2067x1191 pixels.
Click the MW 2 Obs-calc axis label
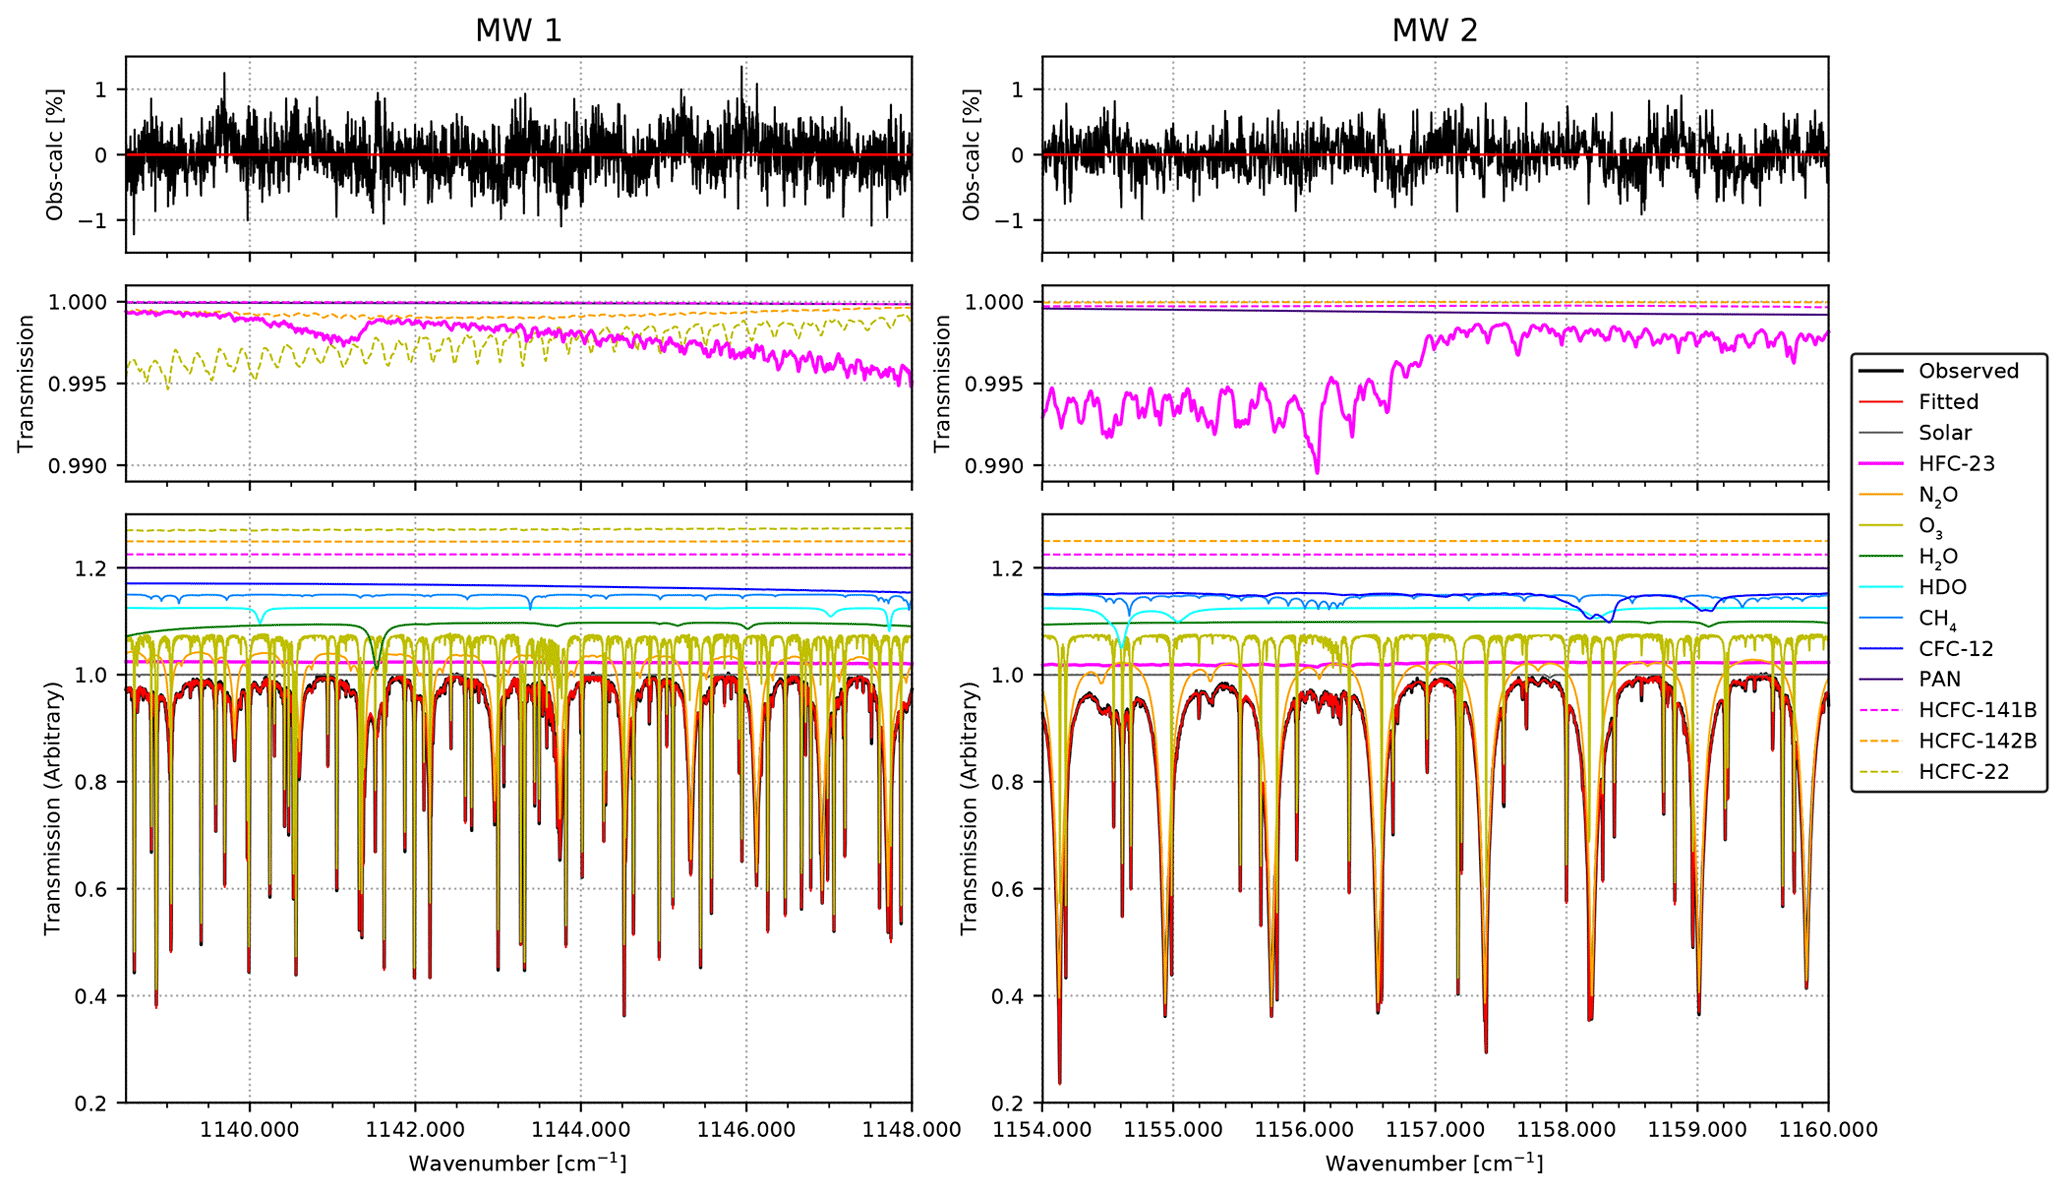[970, 154]
